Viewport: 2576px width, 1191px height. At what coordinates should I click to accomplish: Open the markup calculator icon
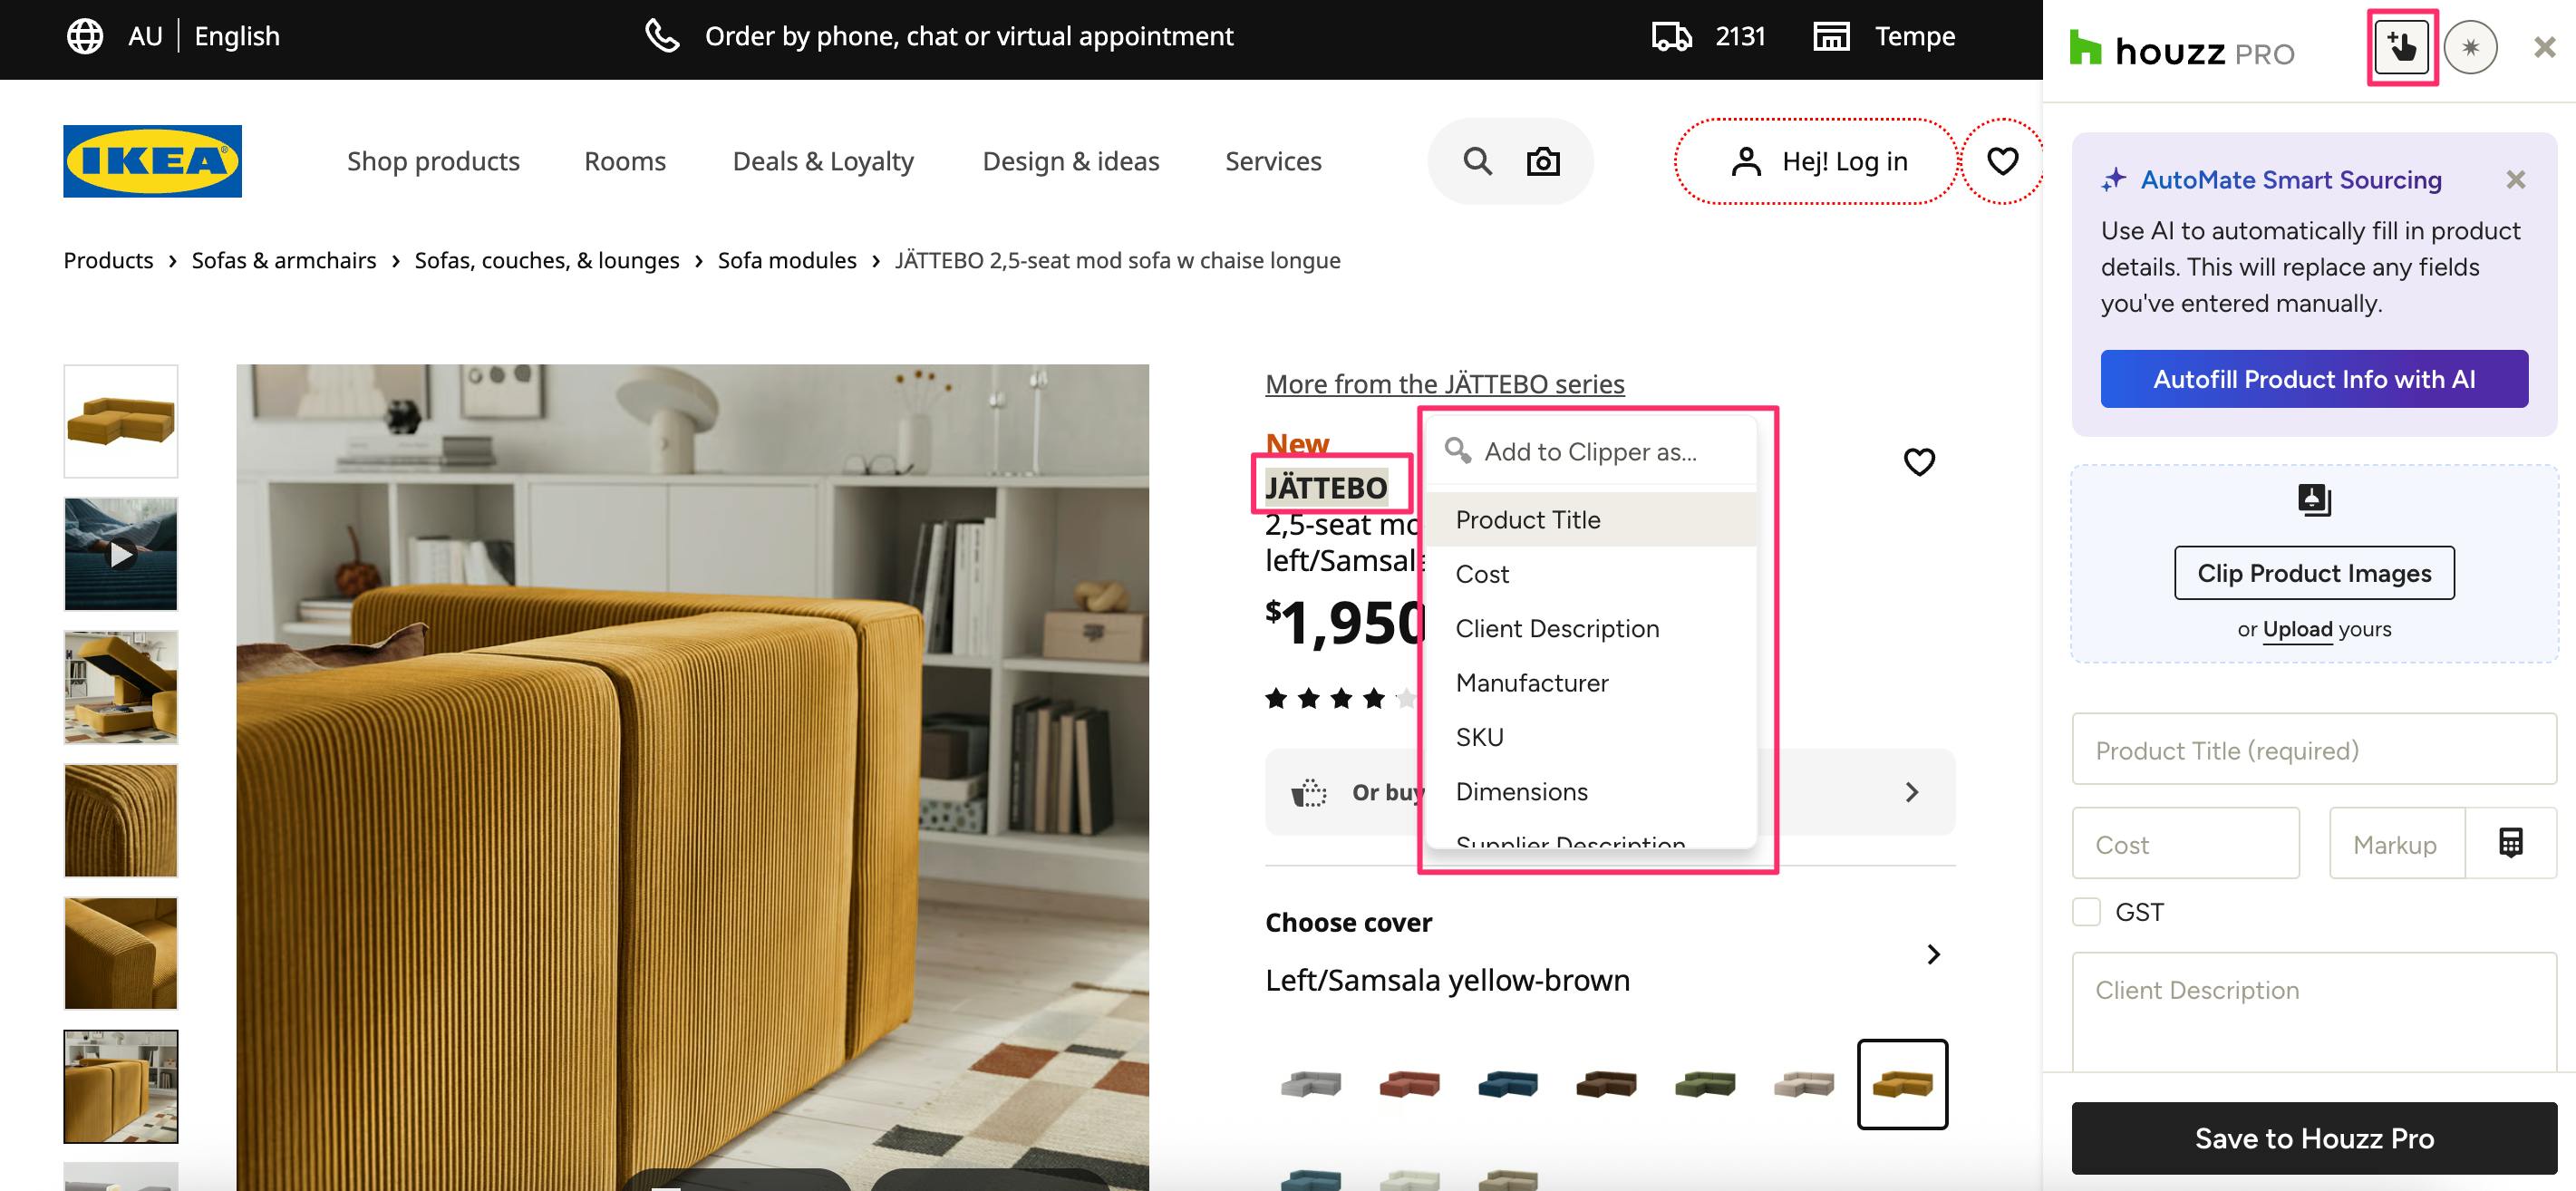tap(2510, 843)
